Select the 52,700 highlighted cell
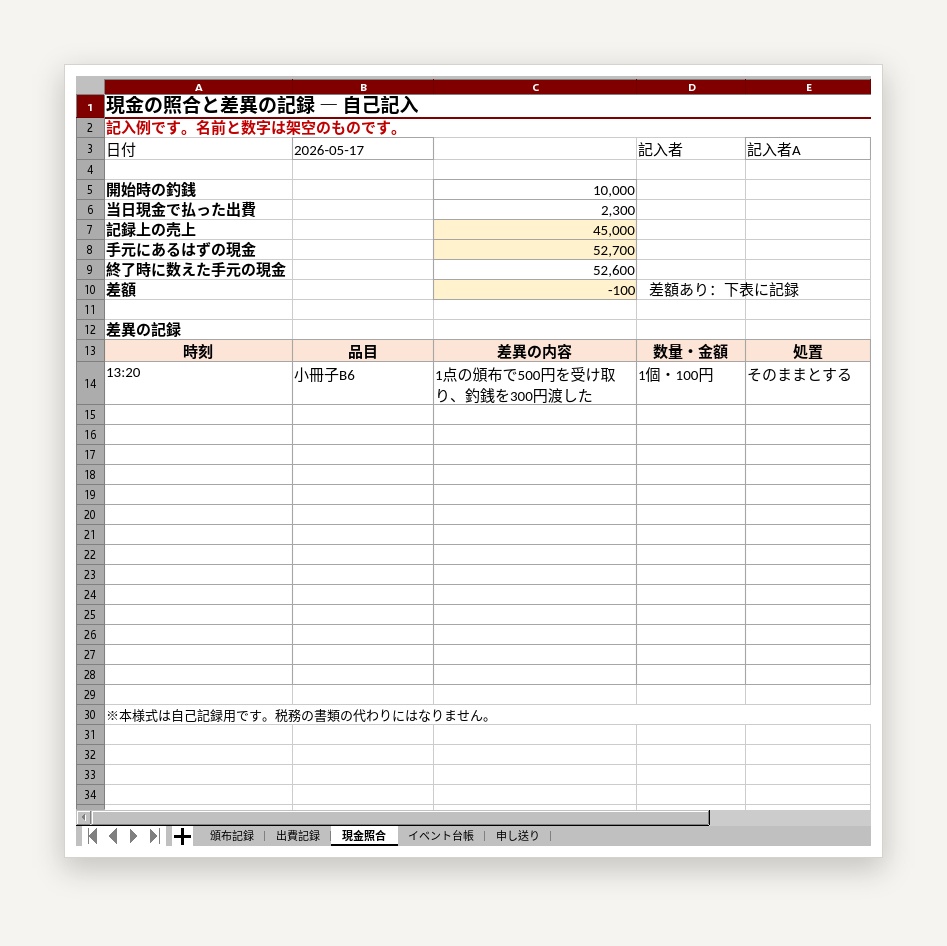The width and height of the screenshot is (947, 946). 535,249
